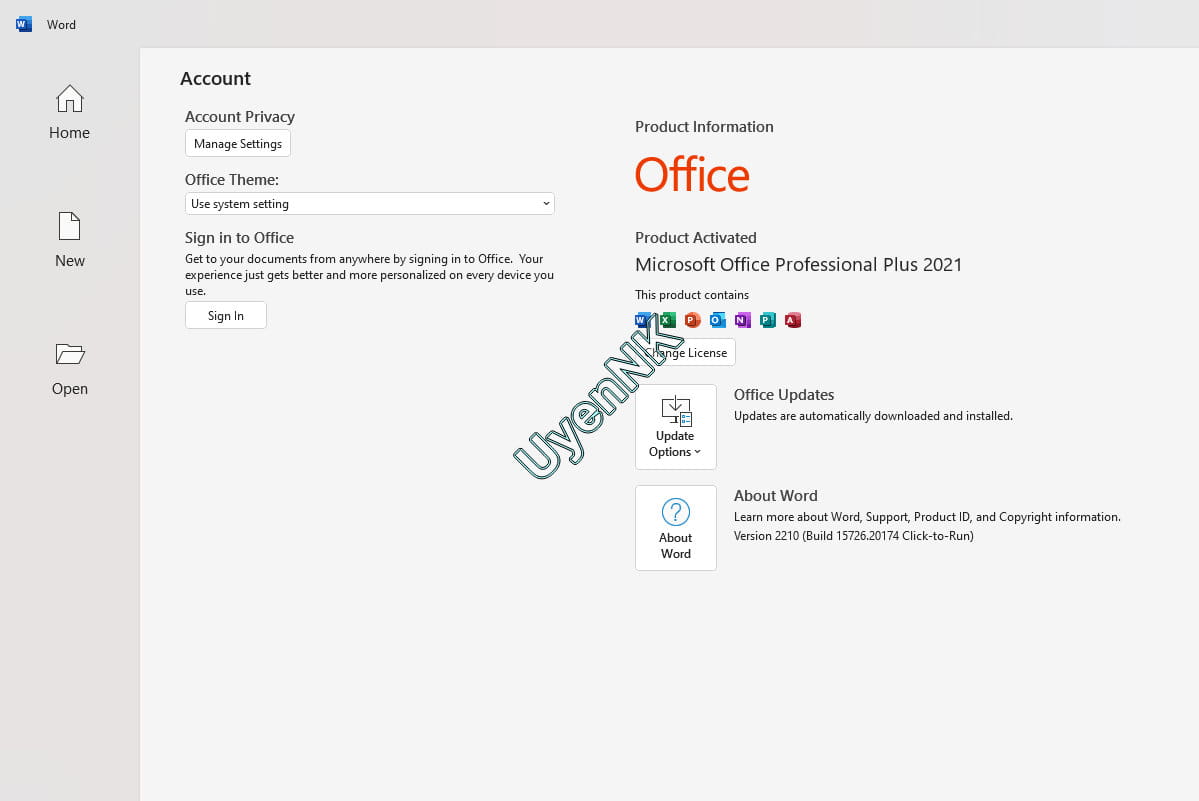The image size is (1199, 801).
Task: Click the 'About Word' heading text
Action: point(775,495)
